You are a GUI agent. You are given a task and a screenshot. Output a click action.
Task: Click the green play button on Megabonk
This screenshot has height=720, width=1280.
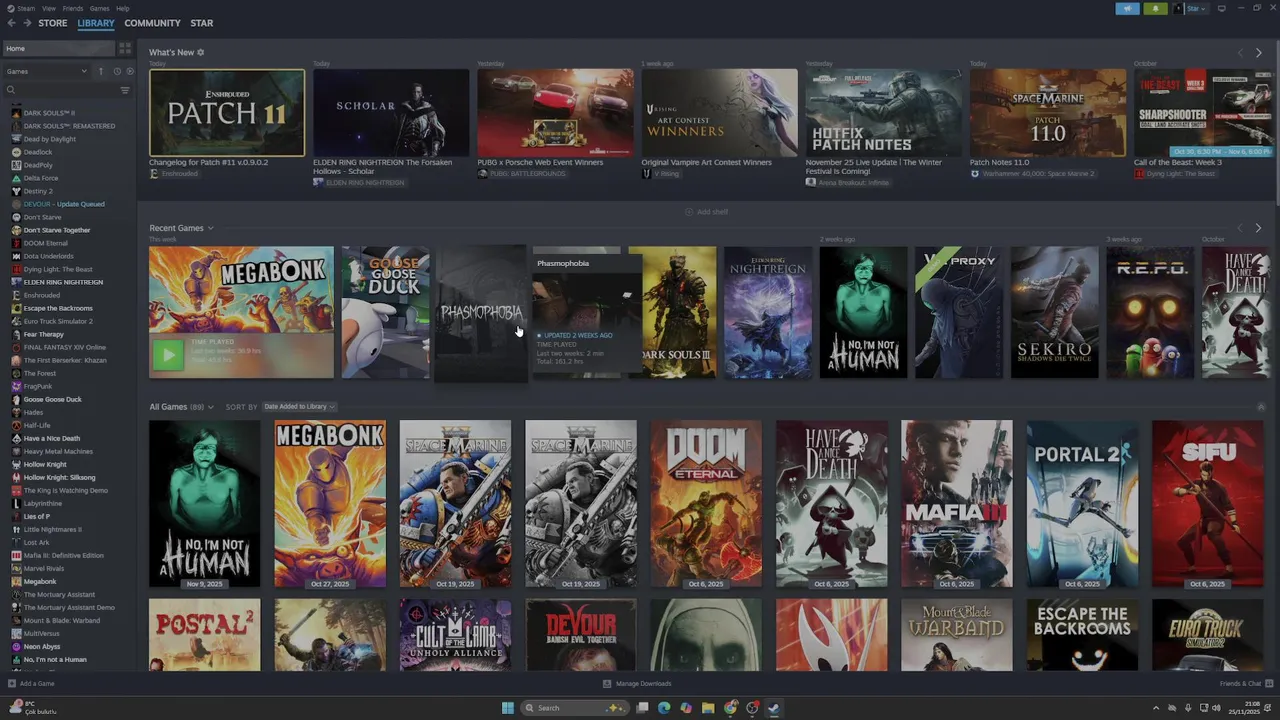point(168,354)
